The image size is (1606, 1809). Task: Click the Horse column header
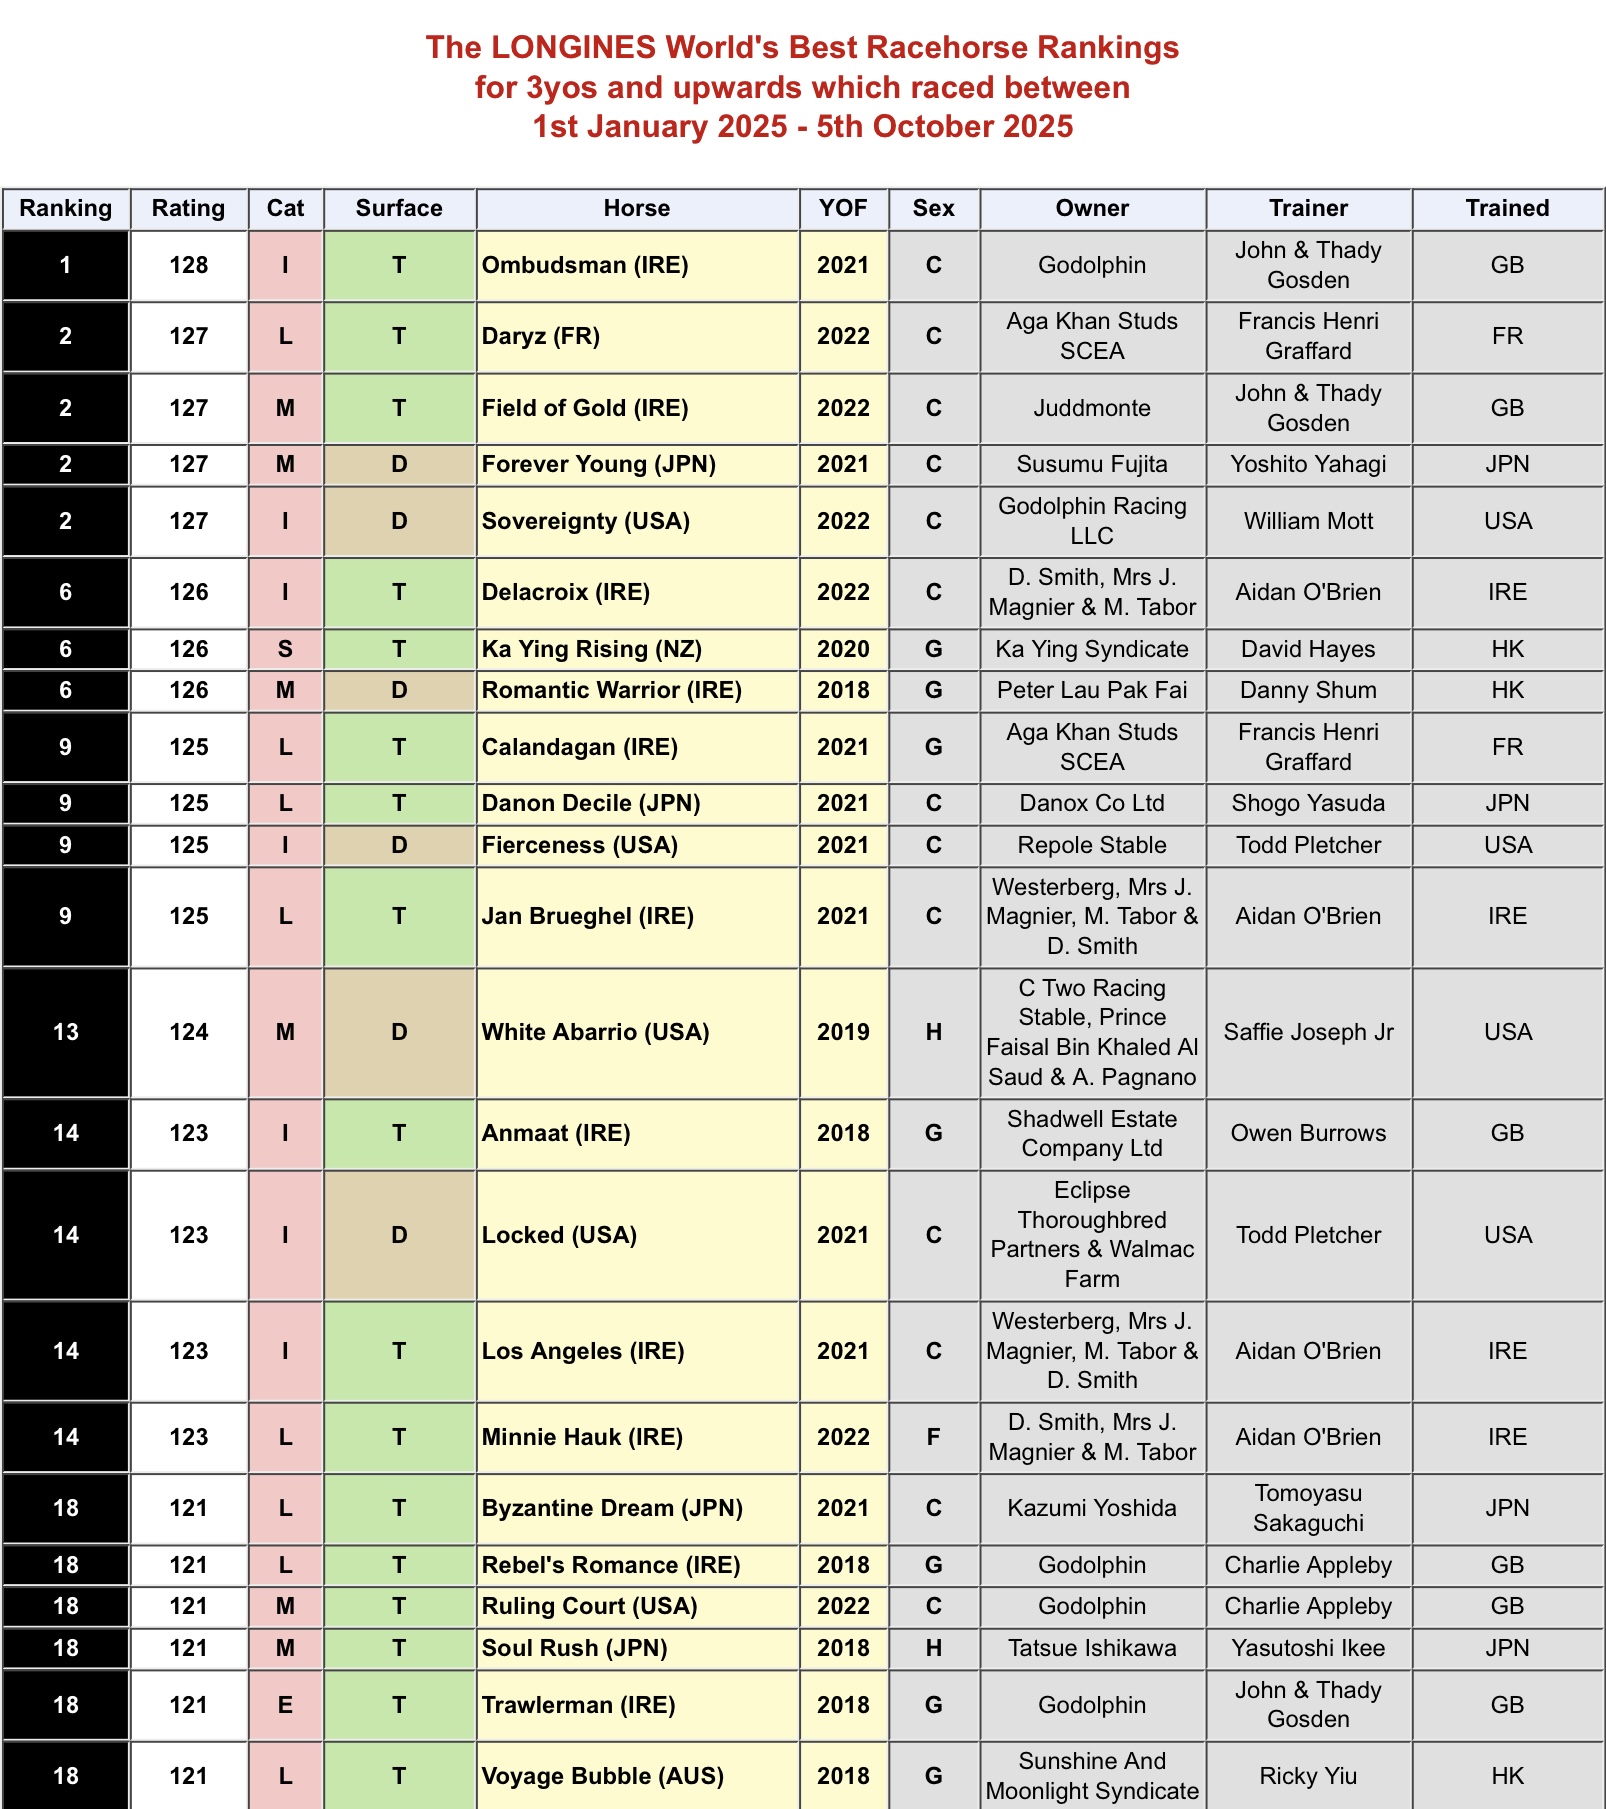coord(637,208)
